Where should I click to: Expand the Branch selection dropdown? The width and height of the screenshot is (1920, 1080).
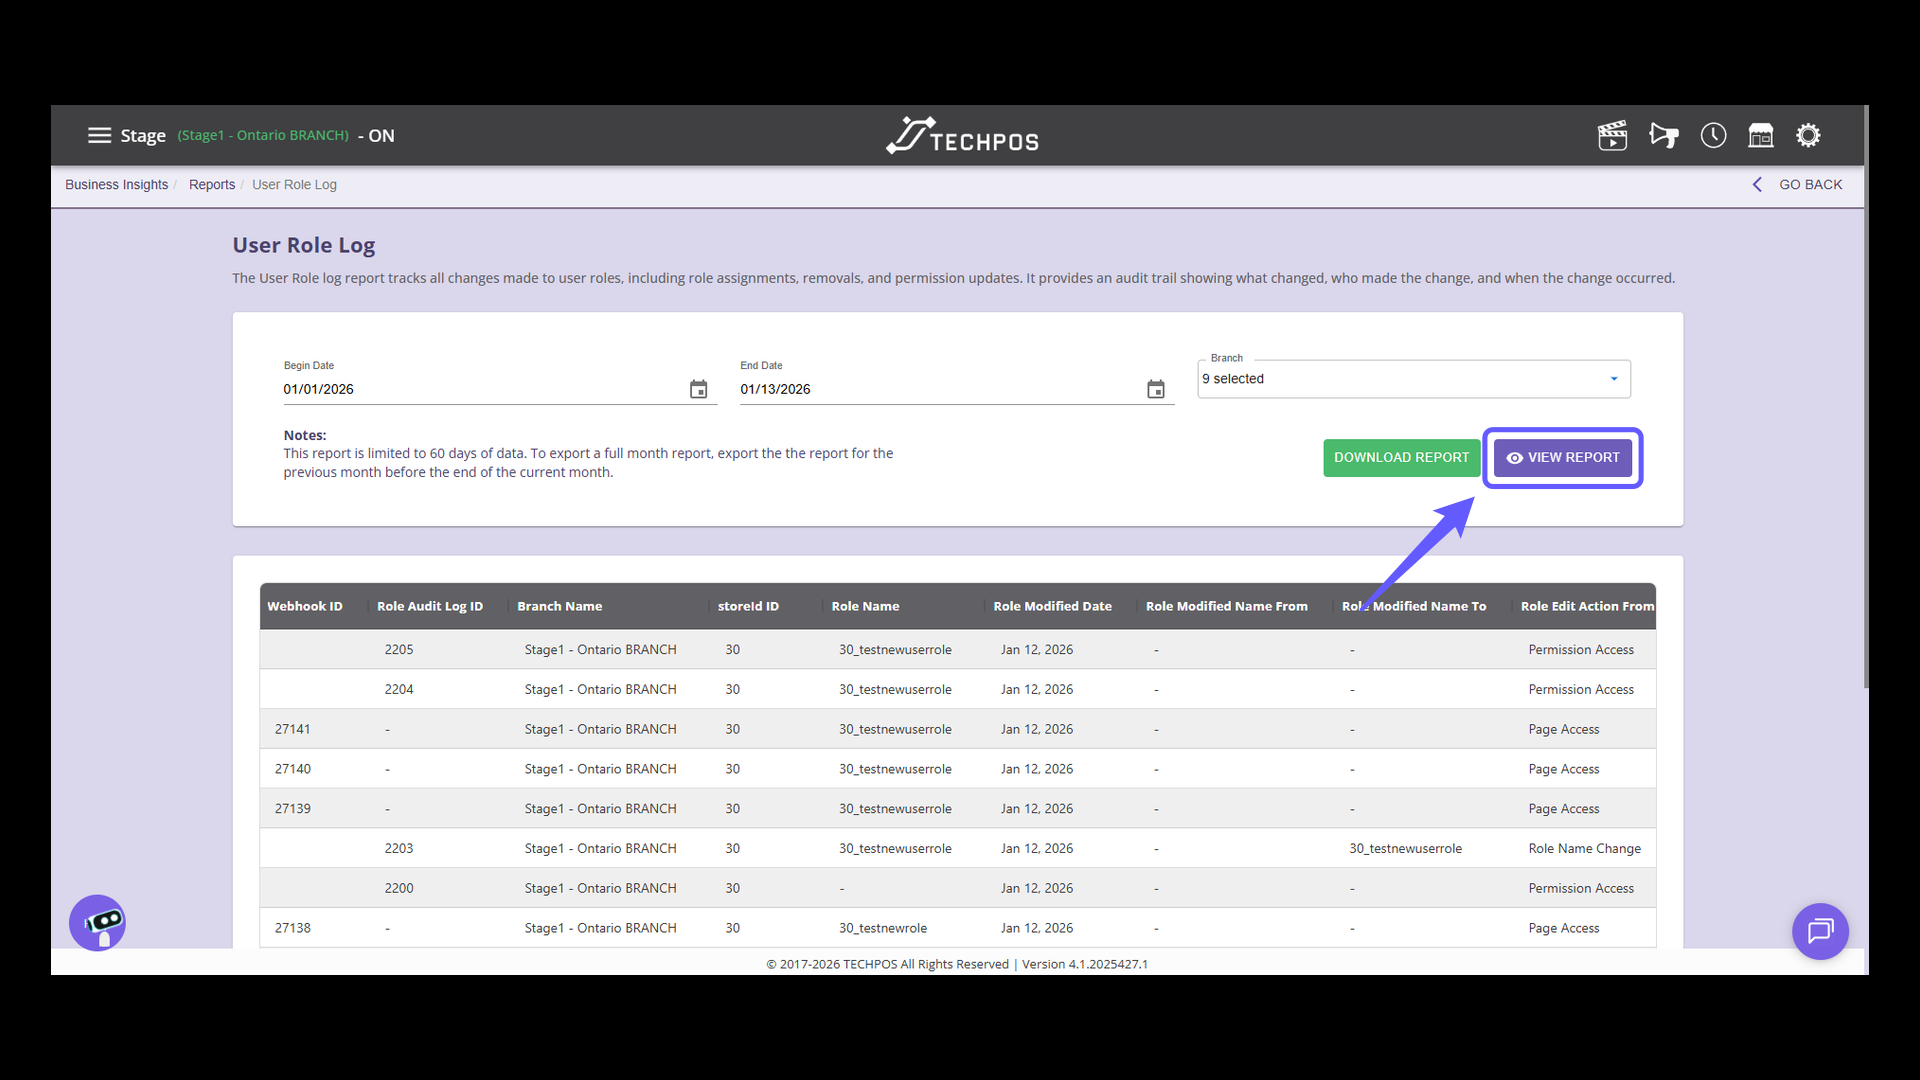(1612, 379)
